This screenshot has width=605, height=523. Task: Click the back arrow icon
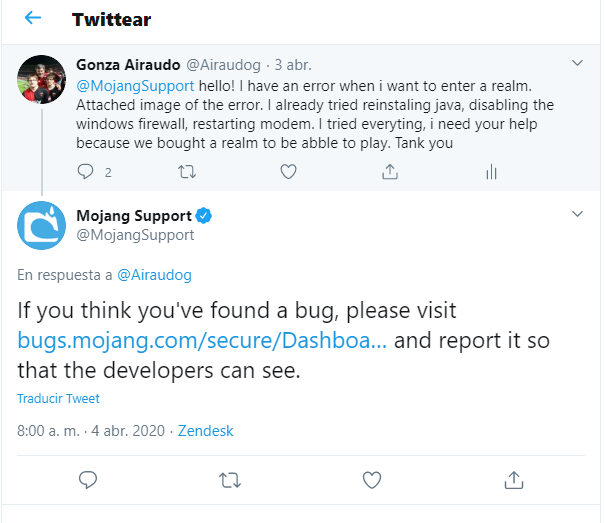tap(33, 19)
